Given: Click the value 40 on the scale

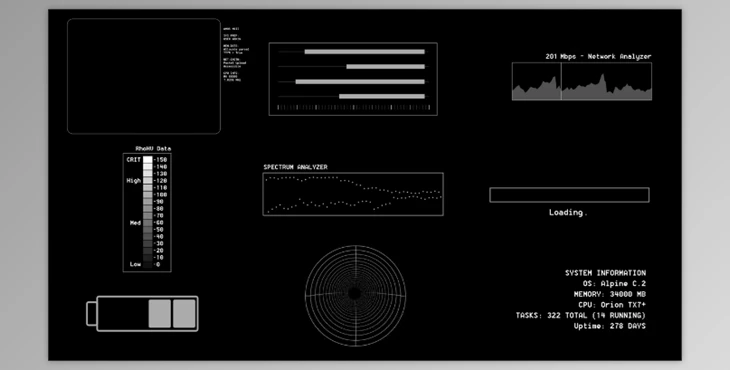Looking at the screenshot, I should [x=159, y=236].
